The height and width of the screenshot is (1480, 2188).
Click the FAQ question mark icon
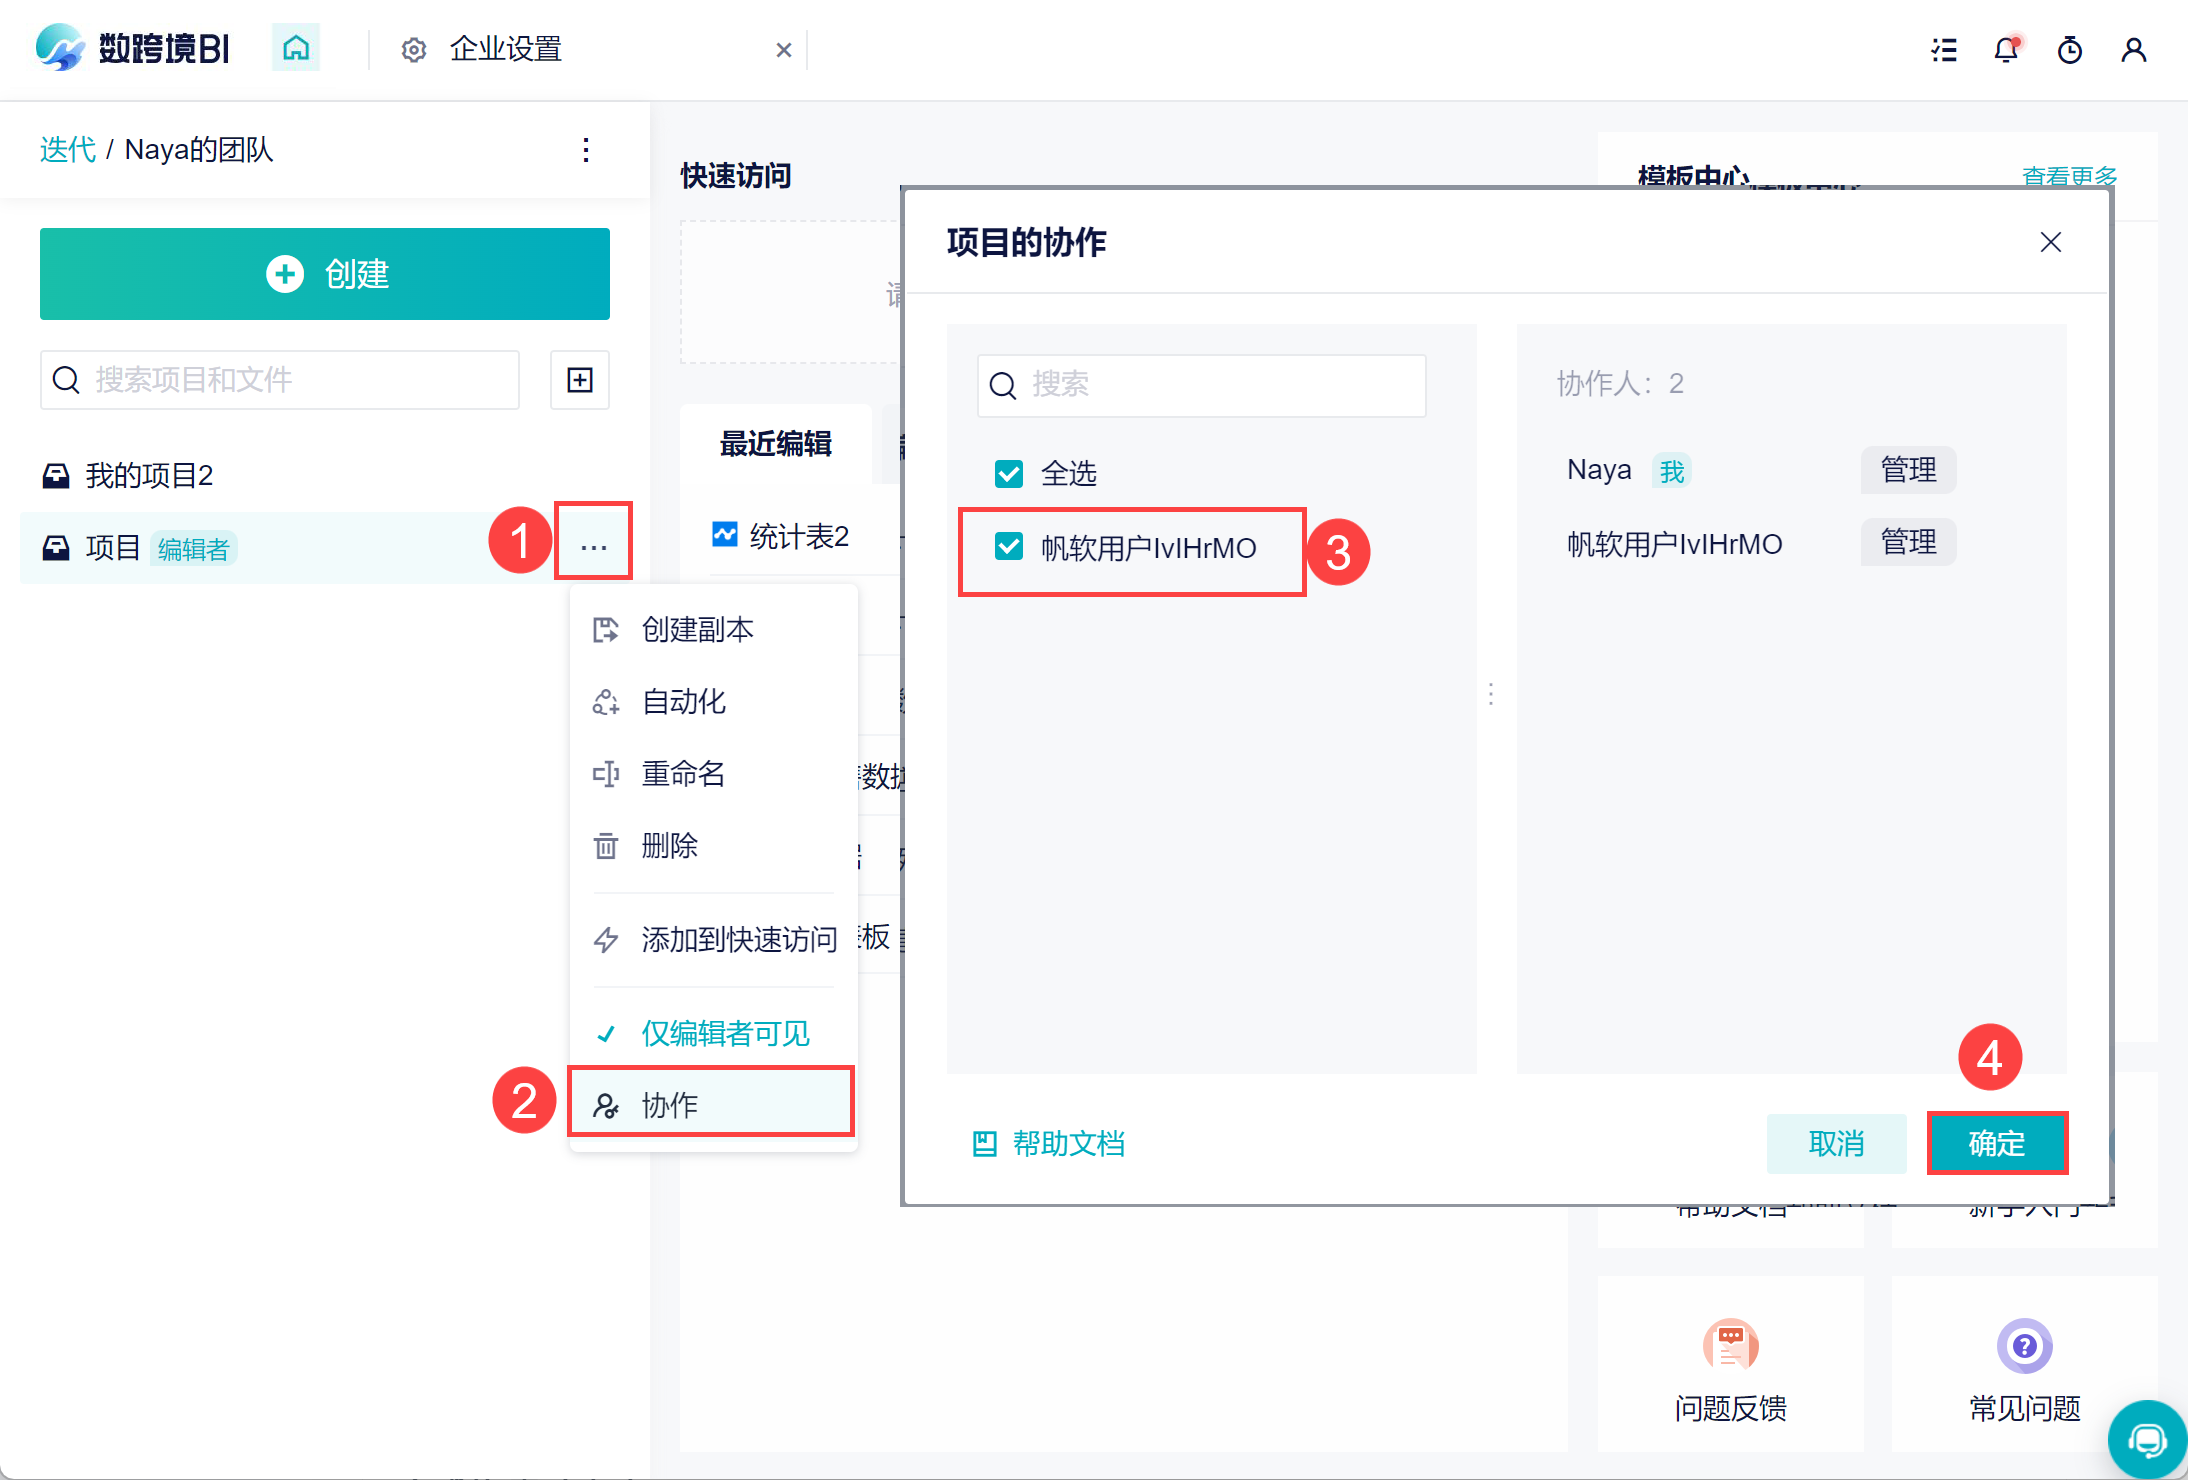coord(2024,1346)
